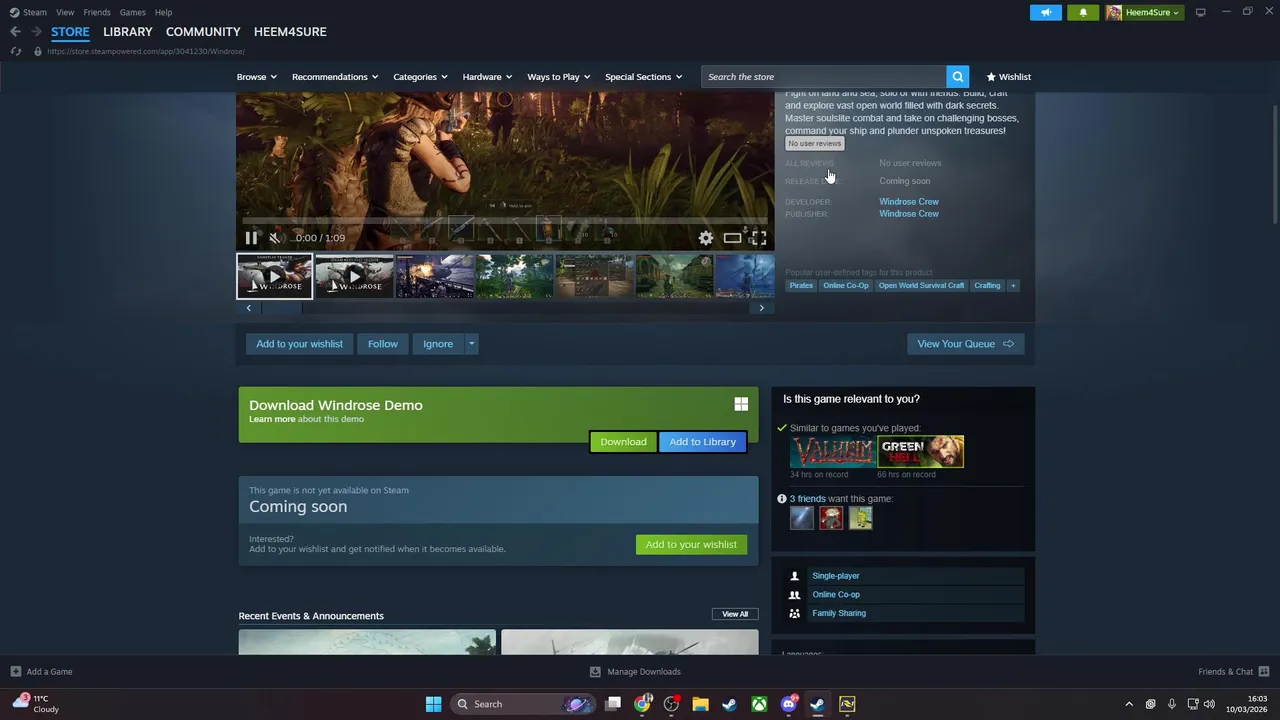Click the top Add to your wishlist button
This screenshot has height=720, width=1280.
click(x=299, y=344)
